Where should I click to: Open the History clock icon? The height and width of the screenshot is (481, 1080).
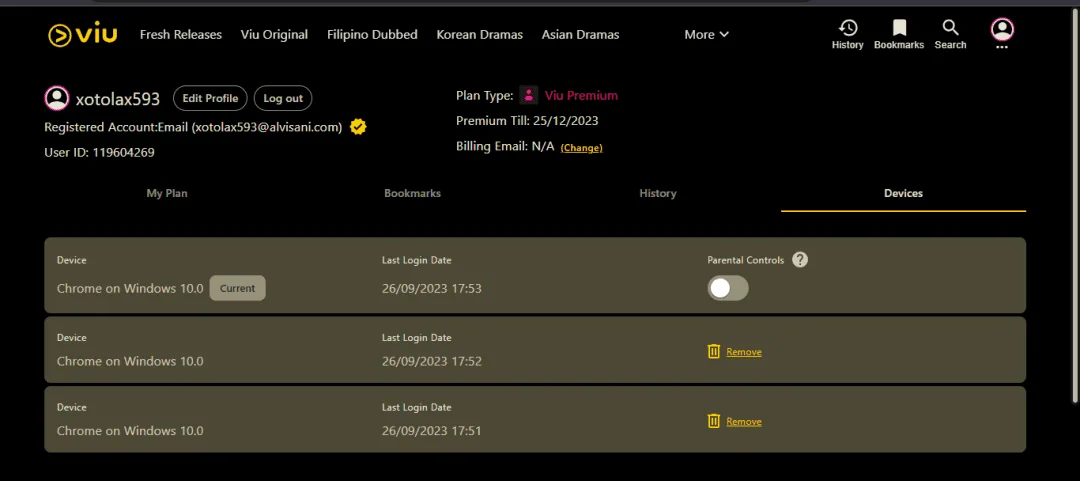pos(848,28)
